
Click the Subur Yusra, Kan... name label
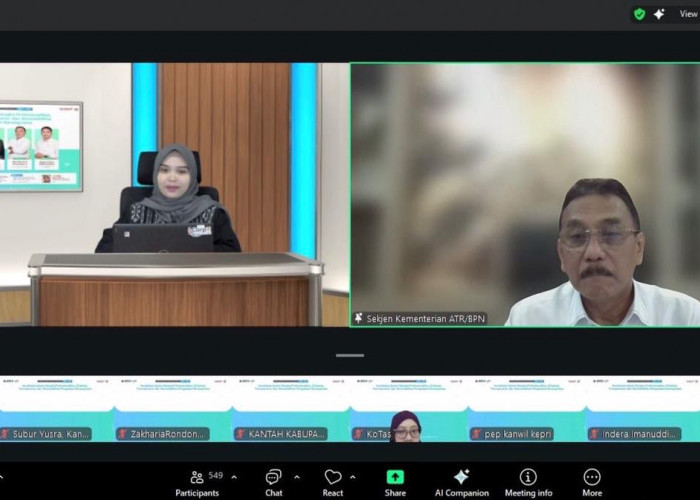point(51,434)
